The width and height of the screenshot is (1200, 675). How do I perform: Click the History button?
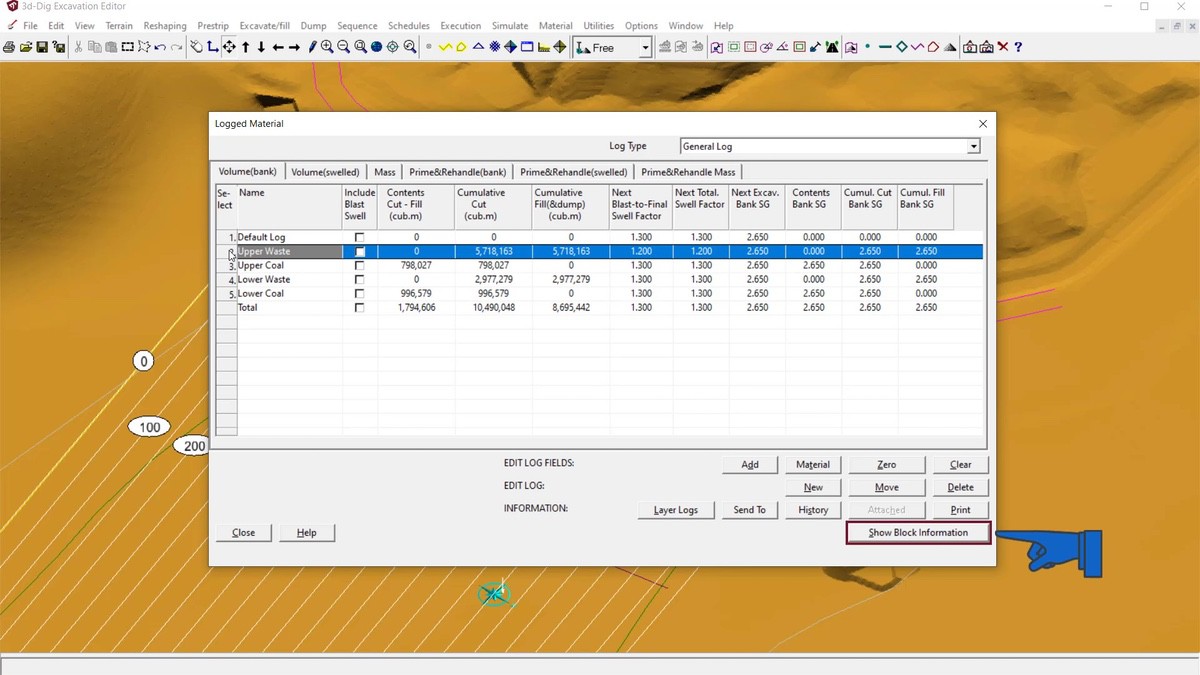[813, 510]
